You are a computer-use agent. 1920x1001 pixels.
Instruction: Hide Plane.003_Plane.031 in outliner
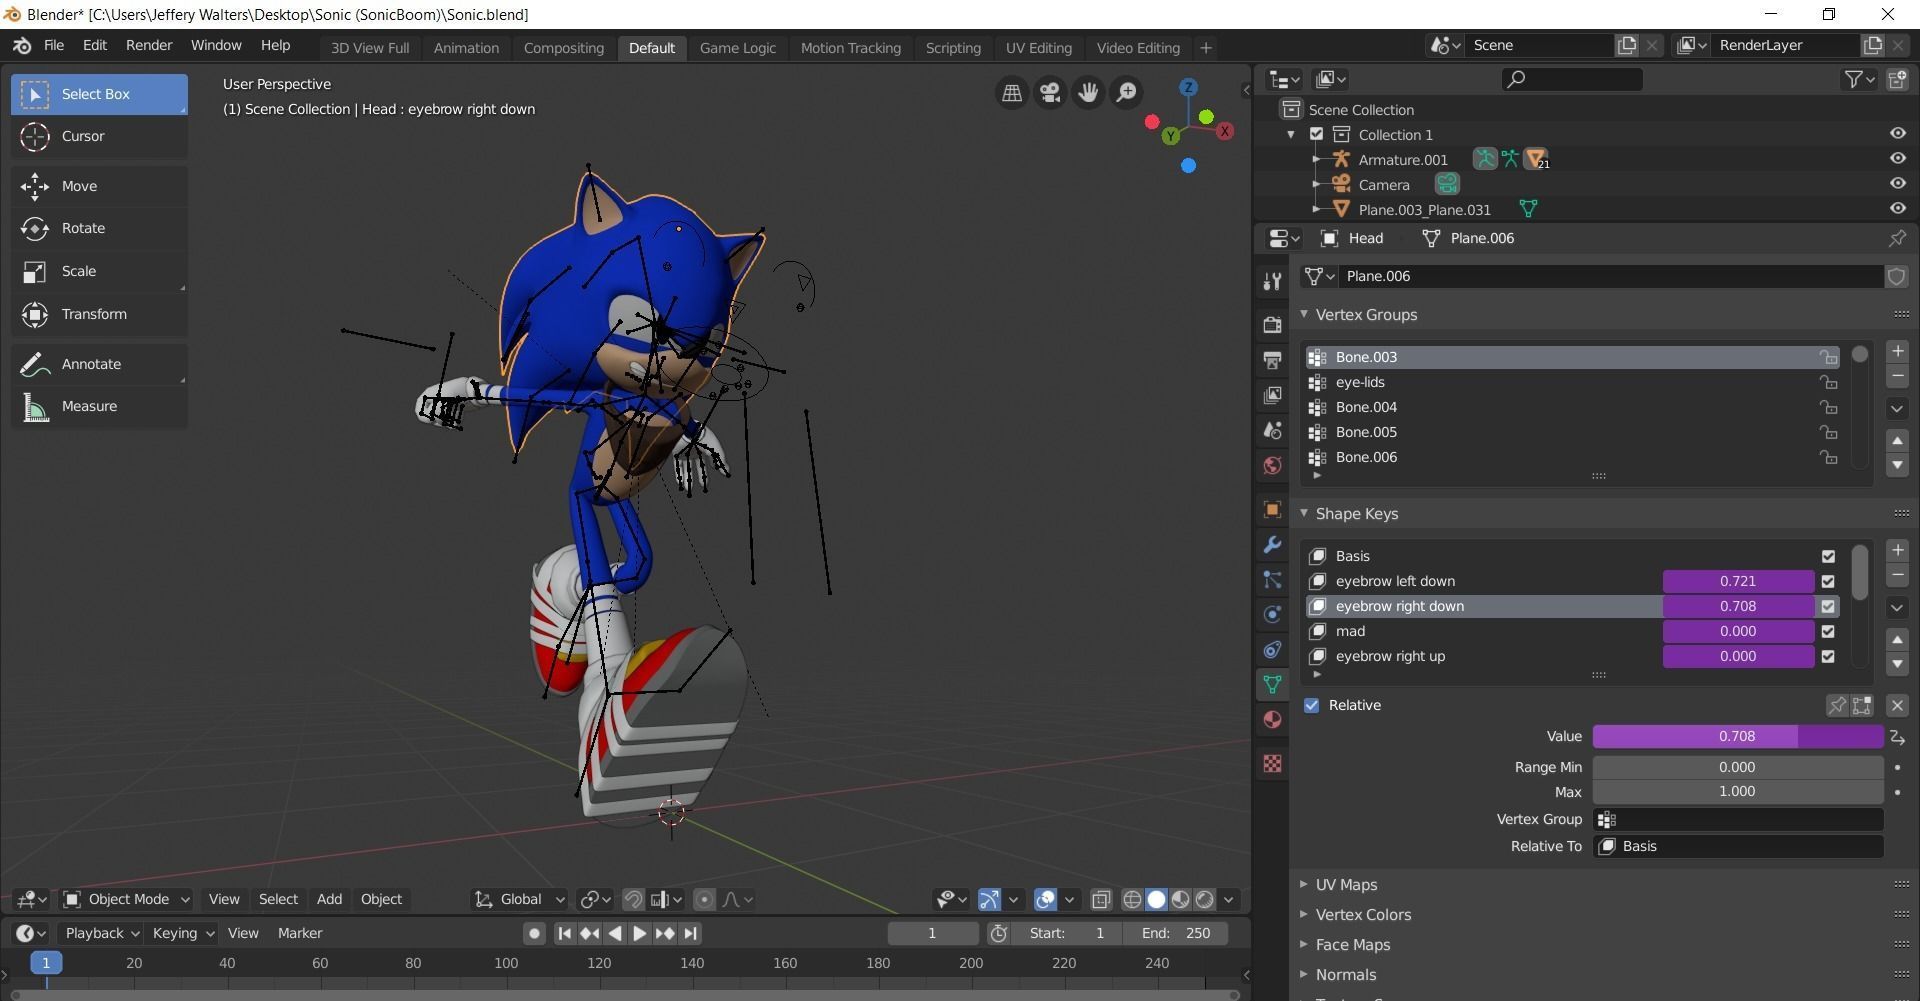tap(1896, 208)
